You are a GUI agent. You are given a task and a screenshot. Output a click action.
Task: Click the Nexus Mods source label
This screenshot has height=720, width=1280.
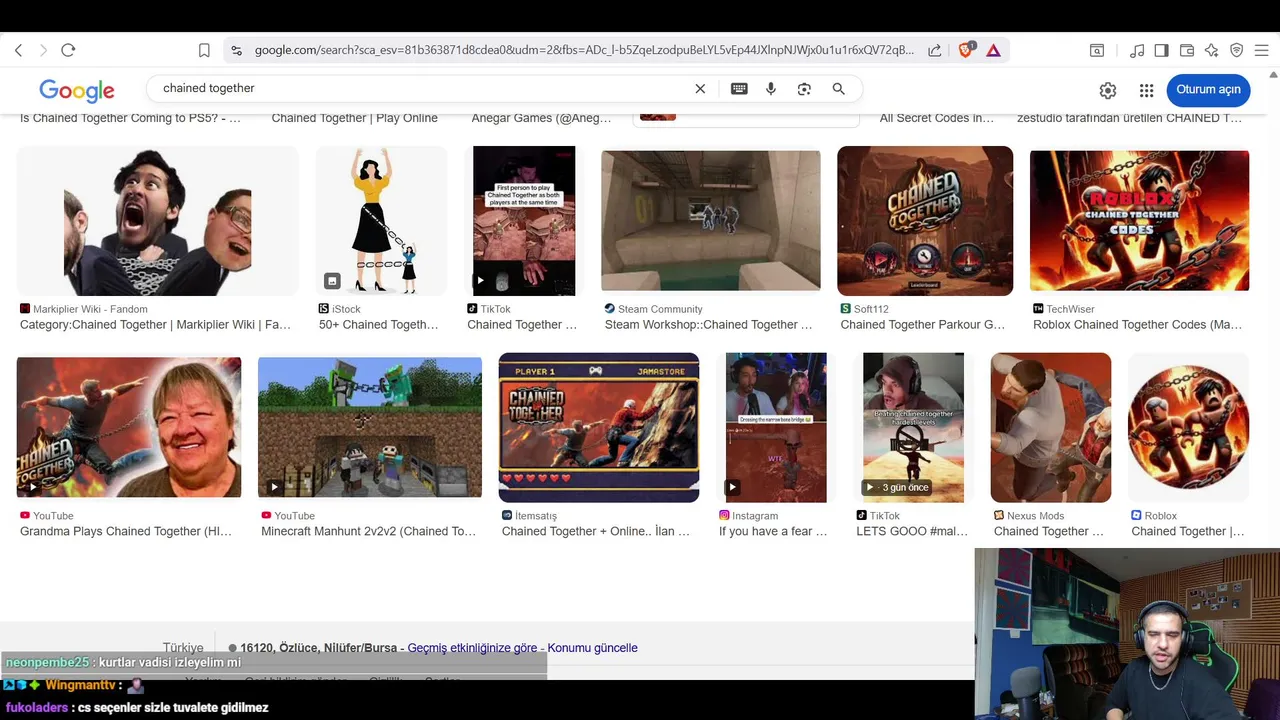pos(1036,516)
